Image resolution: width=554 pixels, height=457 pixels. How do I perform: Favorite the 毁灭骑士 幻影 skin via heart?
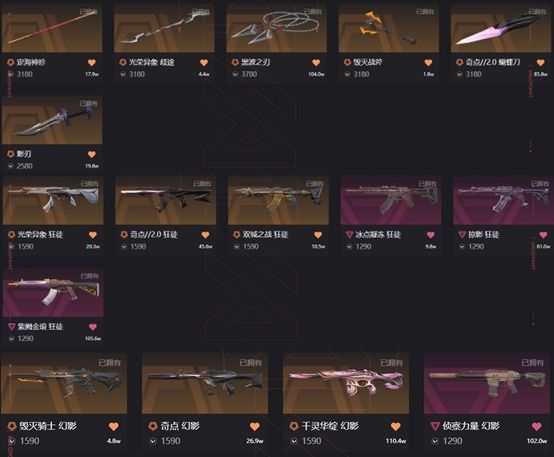(x=113, y=427)
